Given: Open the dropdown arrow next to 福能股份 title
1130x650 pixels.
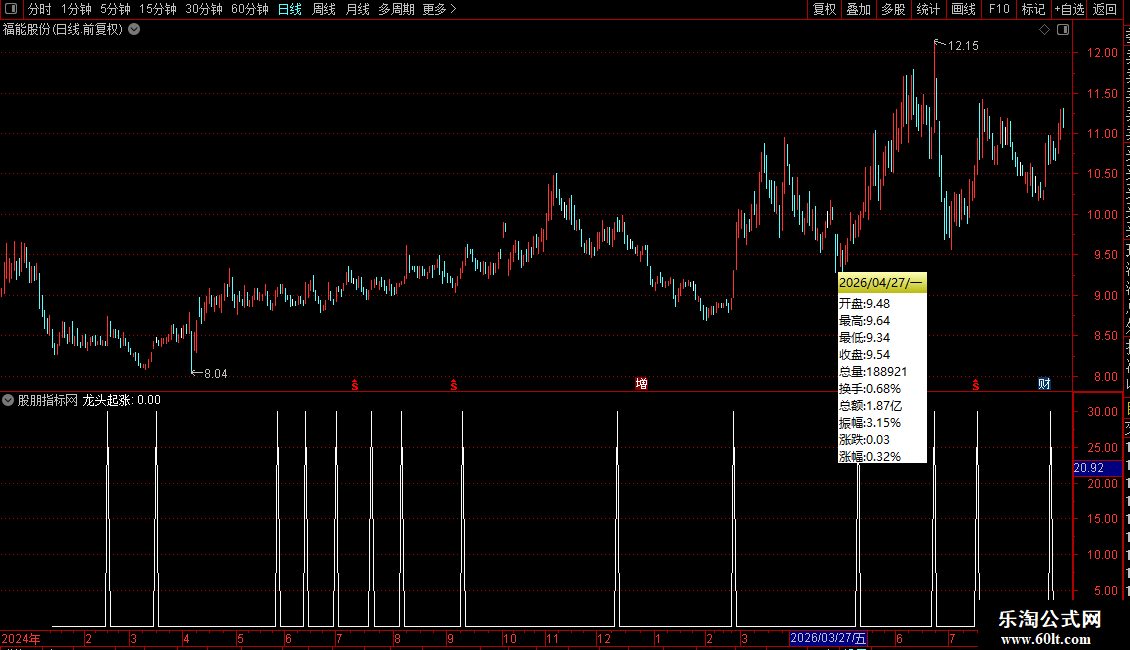Looking at the screenshot, I should click(134, 30).
